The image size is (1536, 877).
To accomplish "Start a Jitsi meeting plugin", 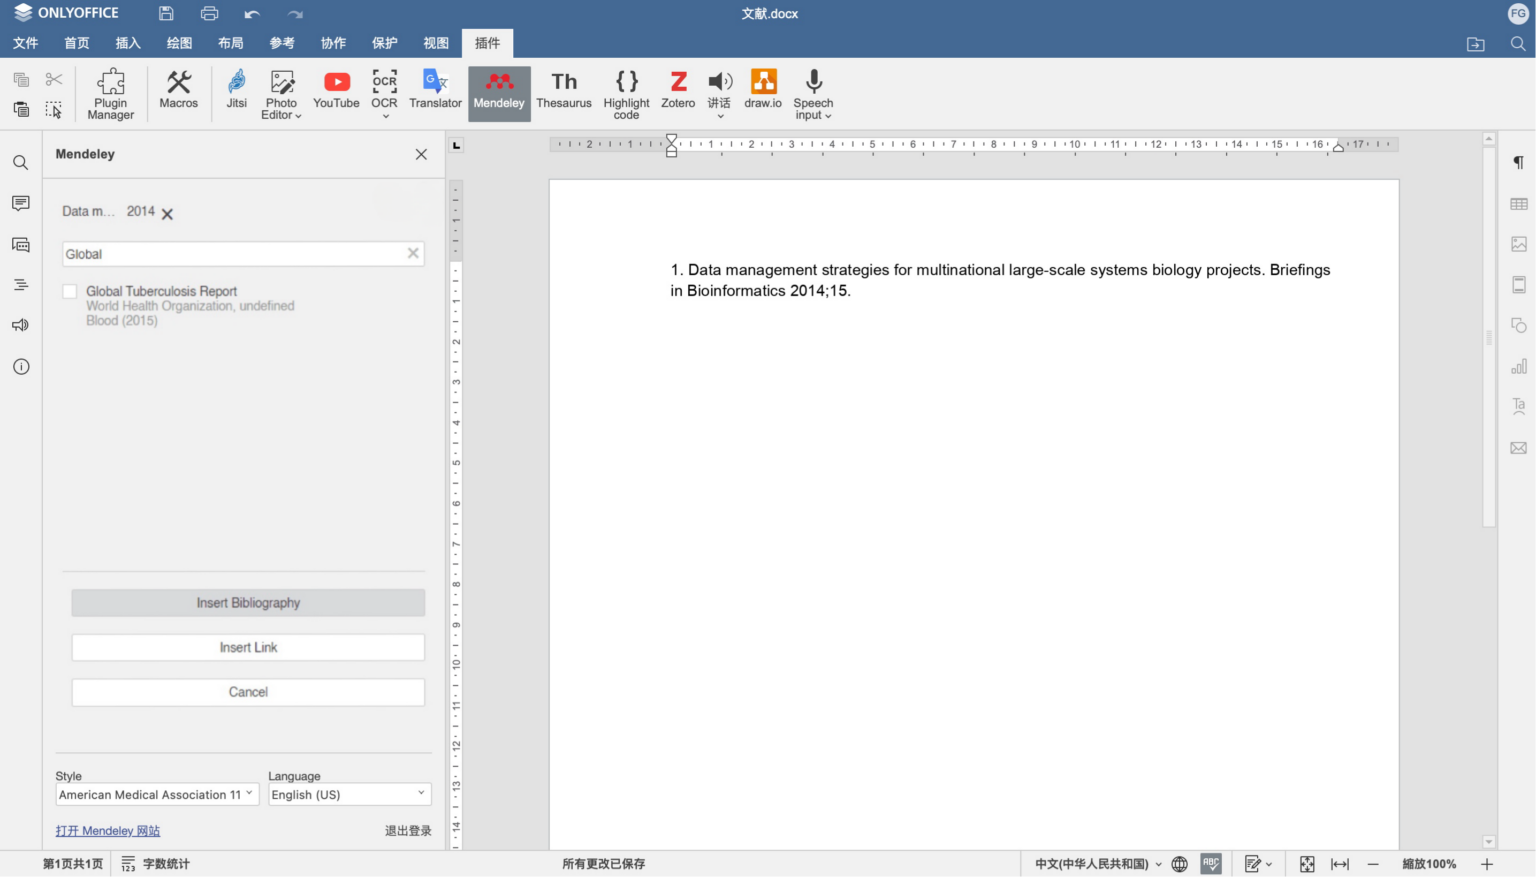I will point(236,91).
